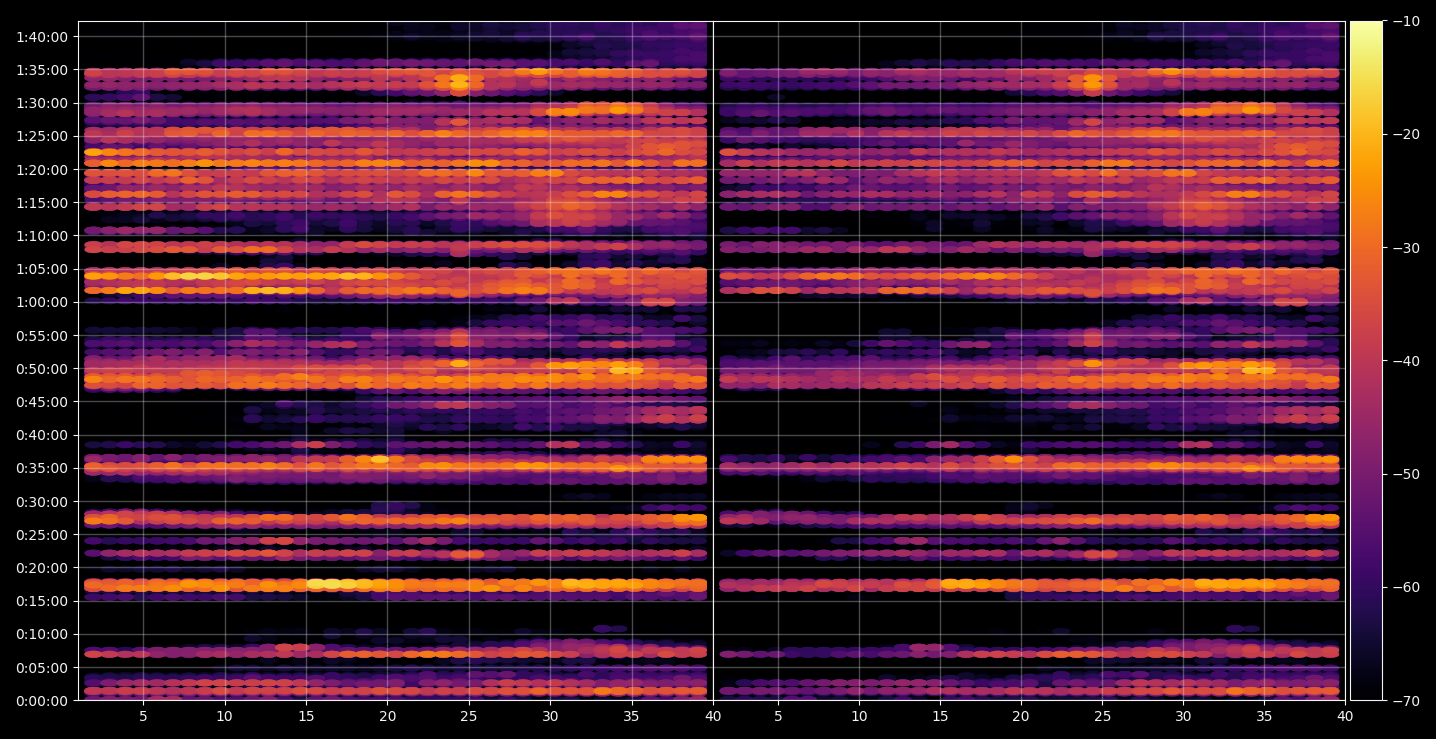Click the 1:35:00 y-axis time label
This screenshot has height=739, width=1436.
[x=43, y=70]
